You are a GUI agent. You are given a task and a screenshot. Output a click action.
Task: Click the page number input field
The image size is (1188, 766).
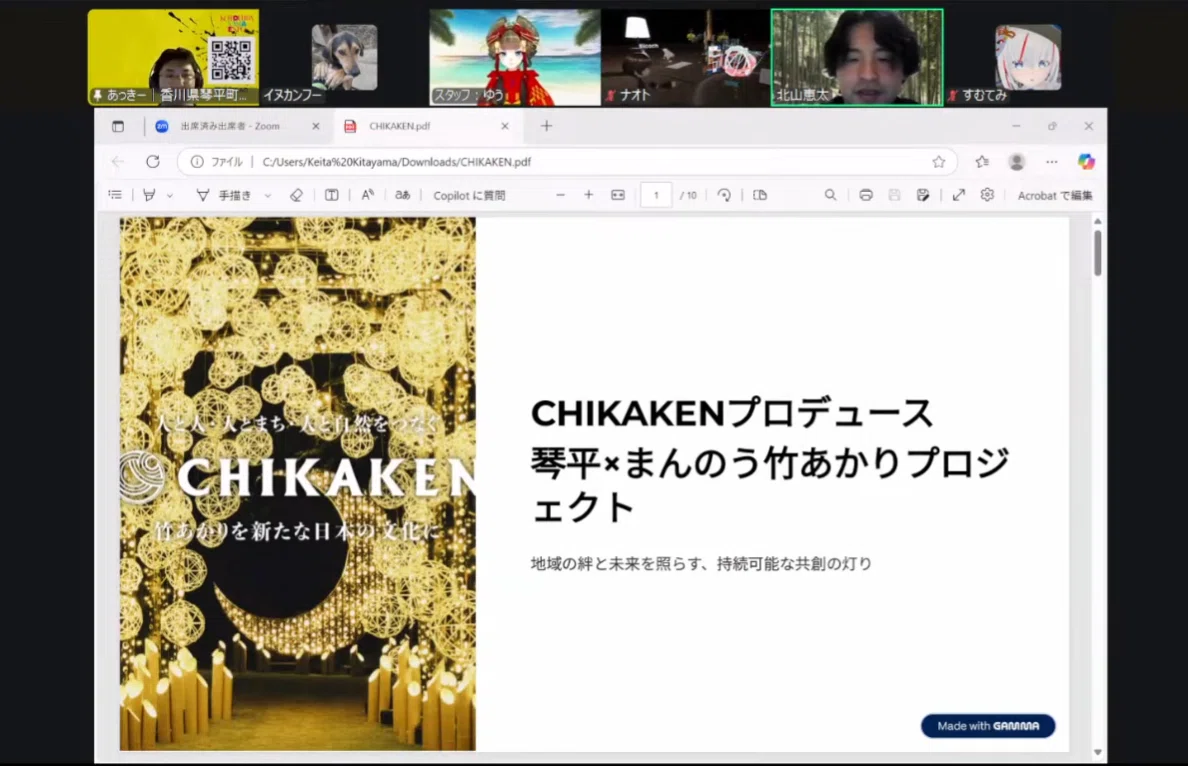[x=656, y=195]
